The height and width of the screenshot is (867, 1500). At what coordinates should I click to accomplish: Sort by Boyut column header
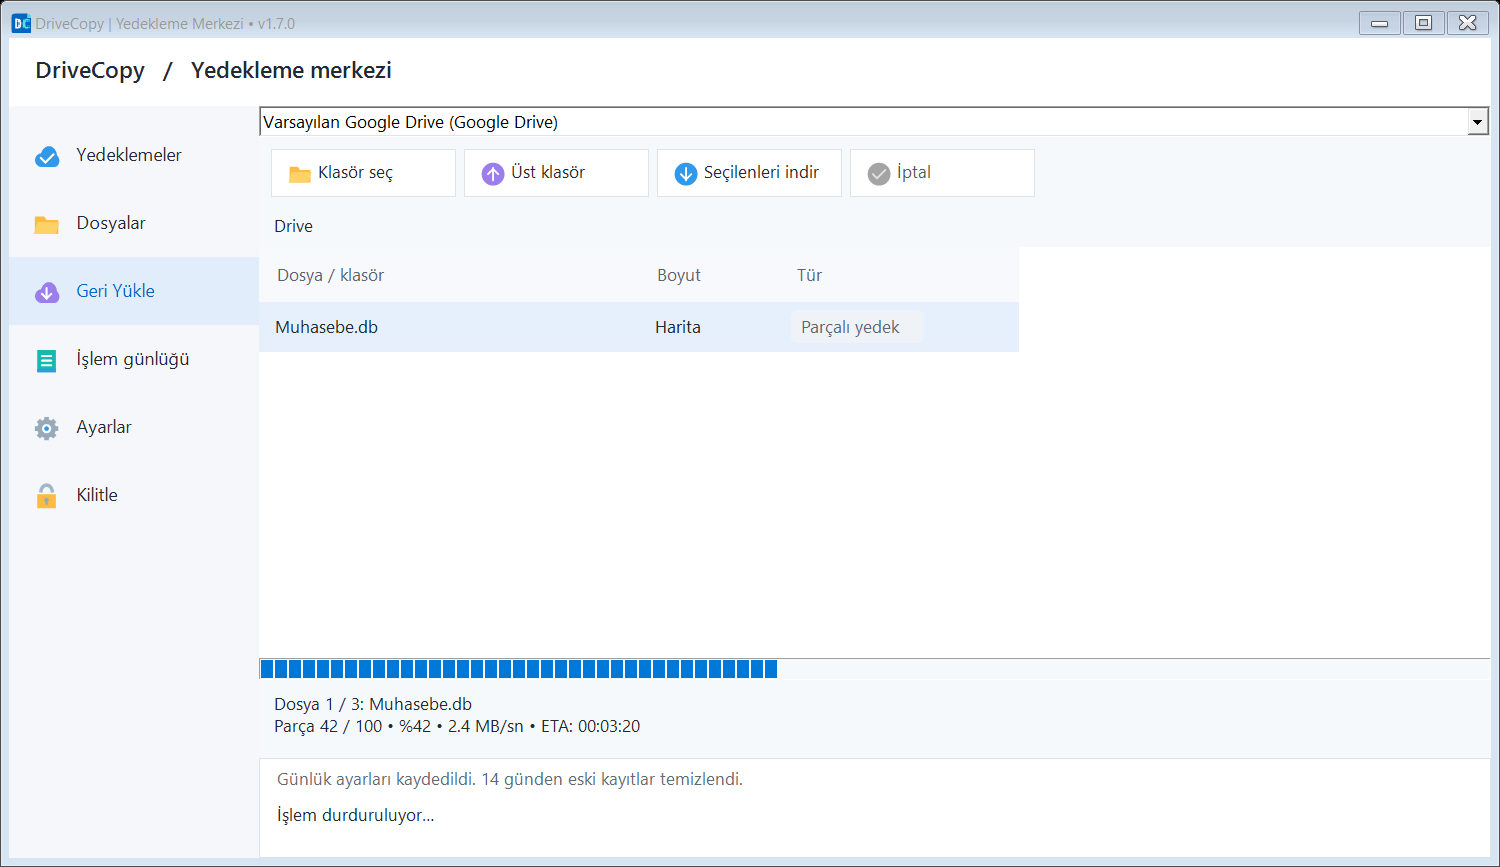[679, 275]
